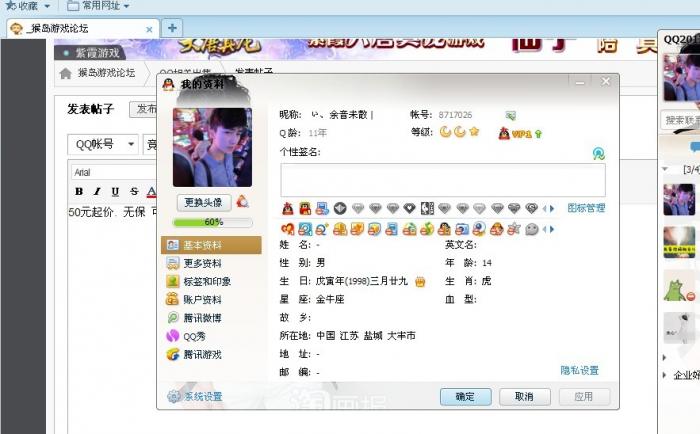Screen dimensions: 700x434
Task: Close the 猴岛游戏论坛 browser tab
Action: (149, 29)
